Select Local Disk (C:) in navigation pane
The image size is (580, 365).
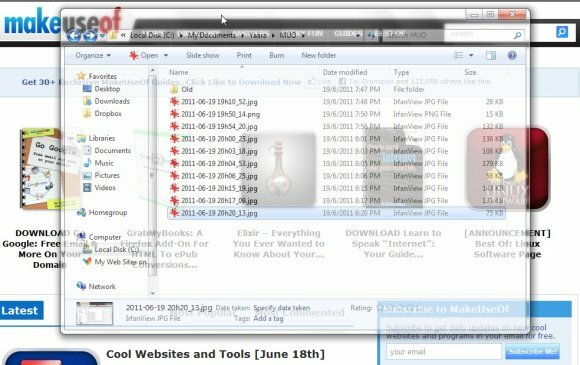pos(117,250)
